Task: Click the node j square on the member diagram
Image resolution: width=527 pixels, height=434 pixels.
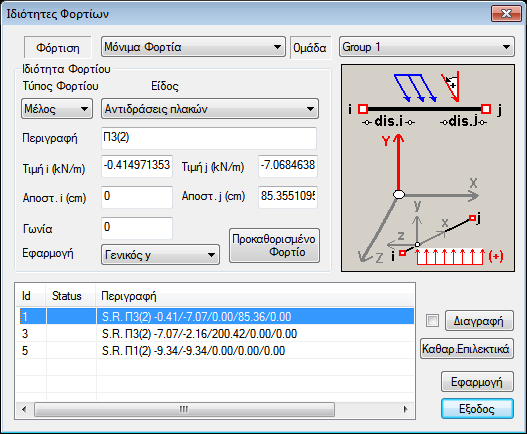Action: (486, 109)
